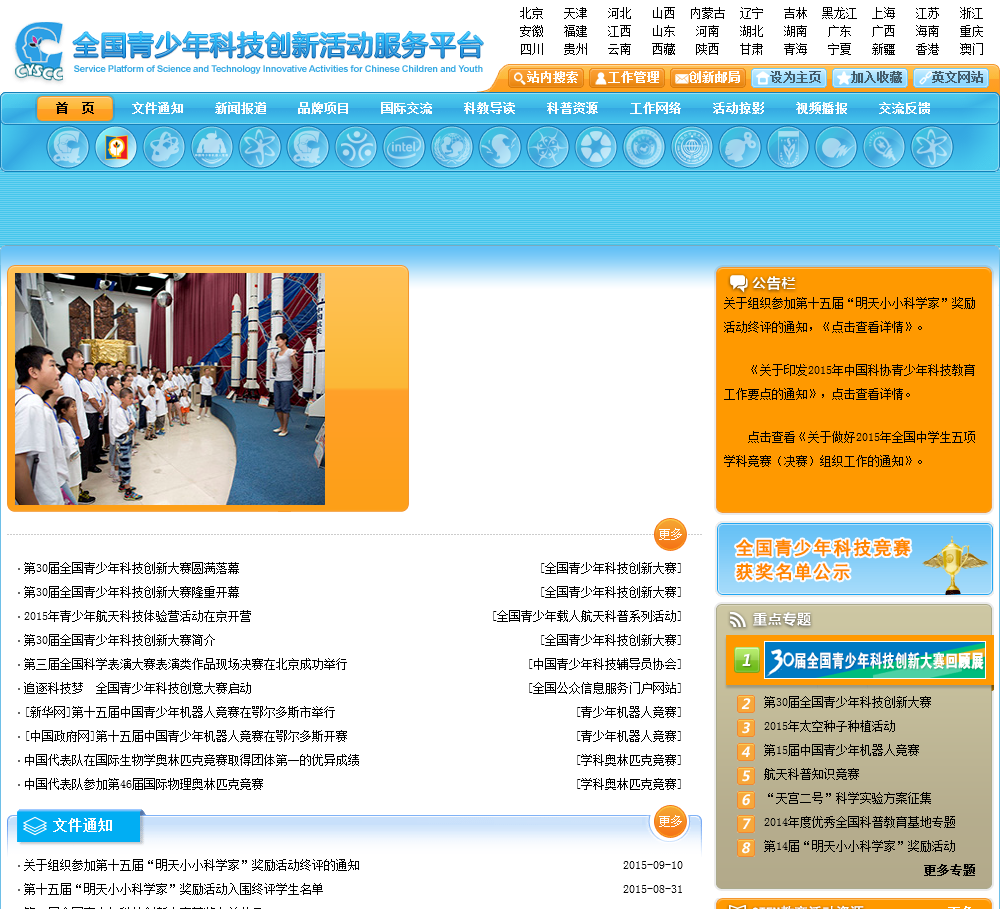The height and width of the screenshot is (909, 1000).
Task: Select the bird silhouette project icon
Action: (x=500, y=147)
